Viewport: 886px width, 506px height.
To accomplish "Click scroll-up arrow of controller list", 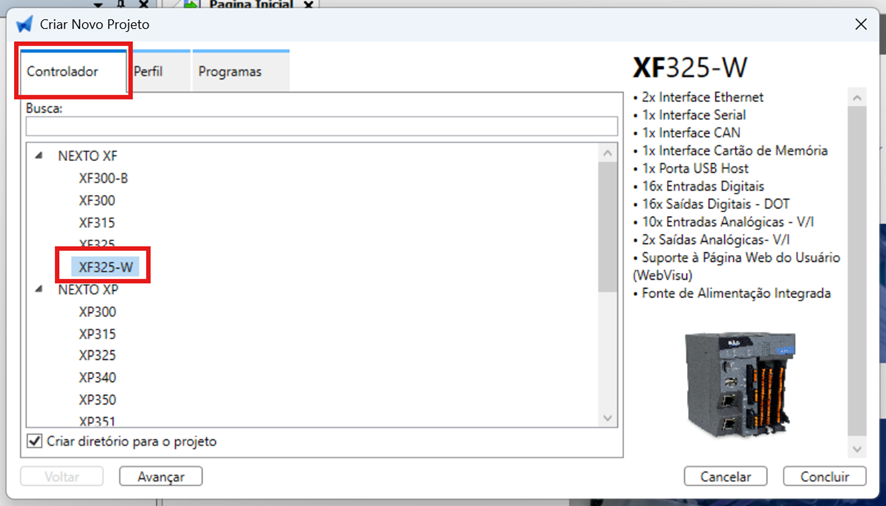I will point(607,153).
